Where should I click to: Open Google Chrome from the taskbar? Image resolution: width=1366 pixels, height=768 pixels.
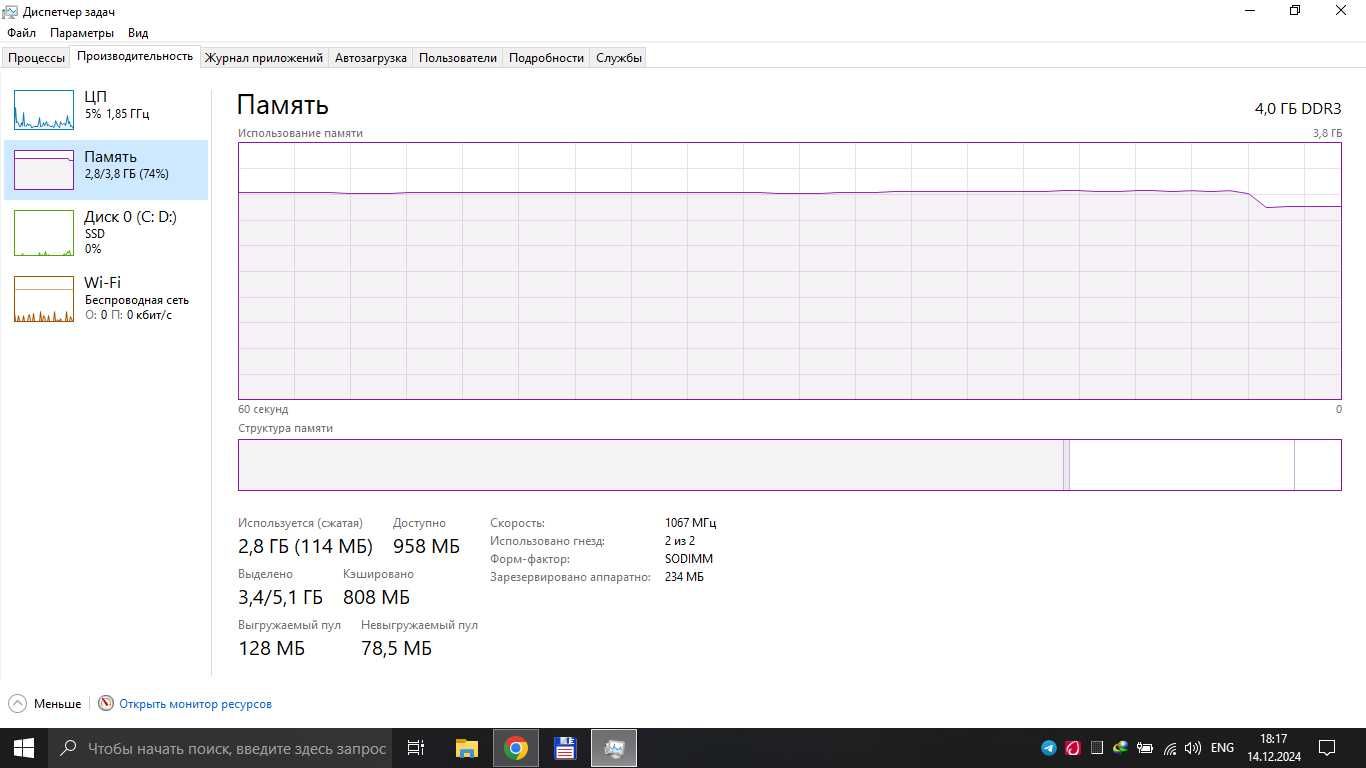pyautogui.click(x=516, y=748)
